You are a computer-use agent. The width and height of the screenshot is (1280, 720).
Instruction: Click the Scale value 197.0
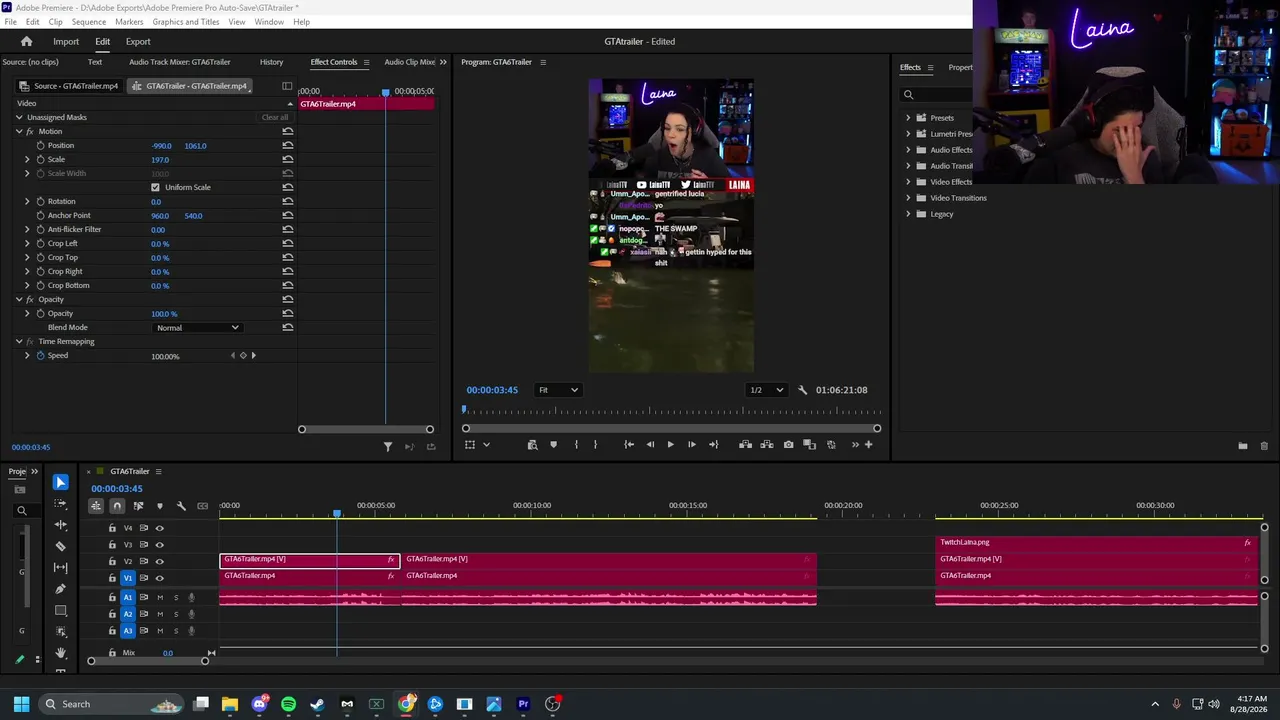[160, 160]
